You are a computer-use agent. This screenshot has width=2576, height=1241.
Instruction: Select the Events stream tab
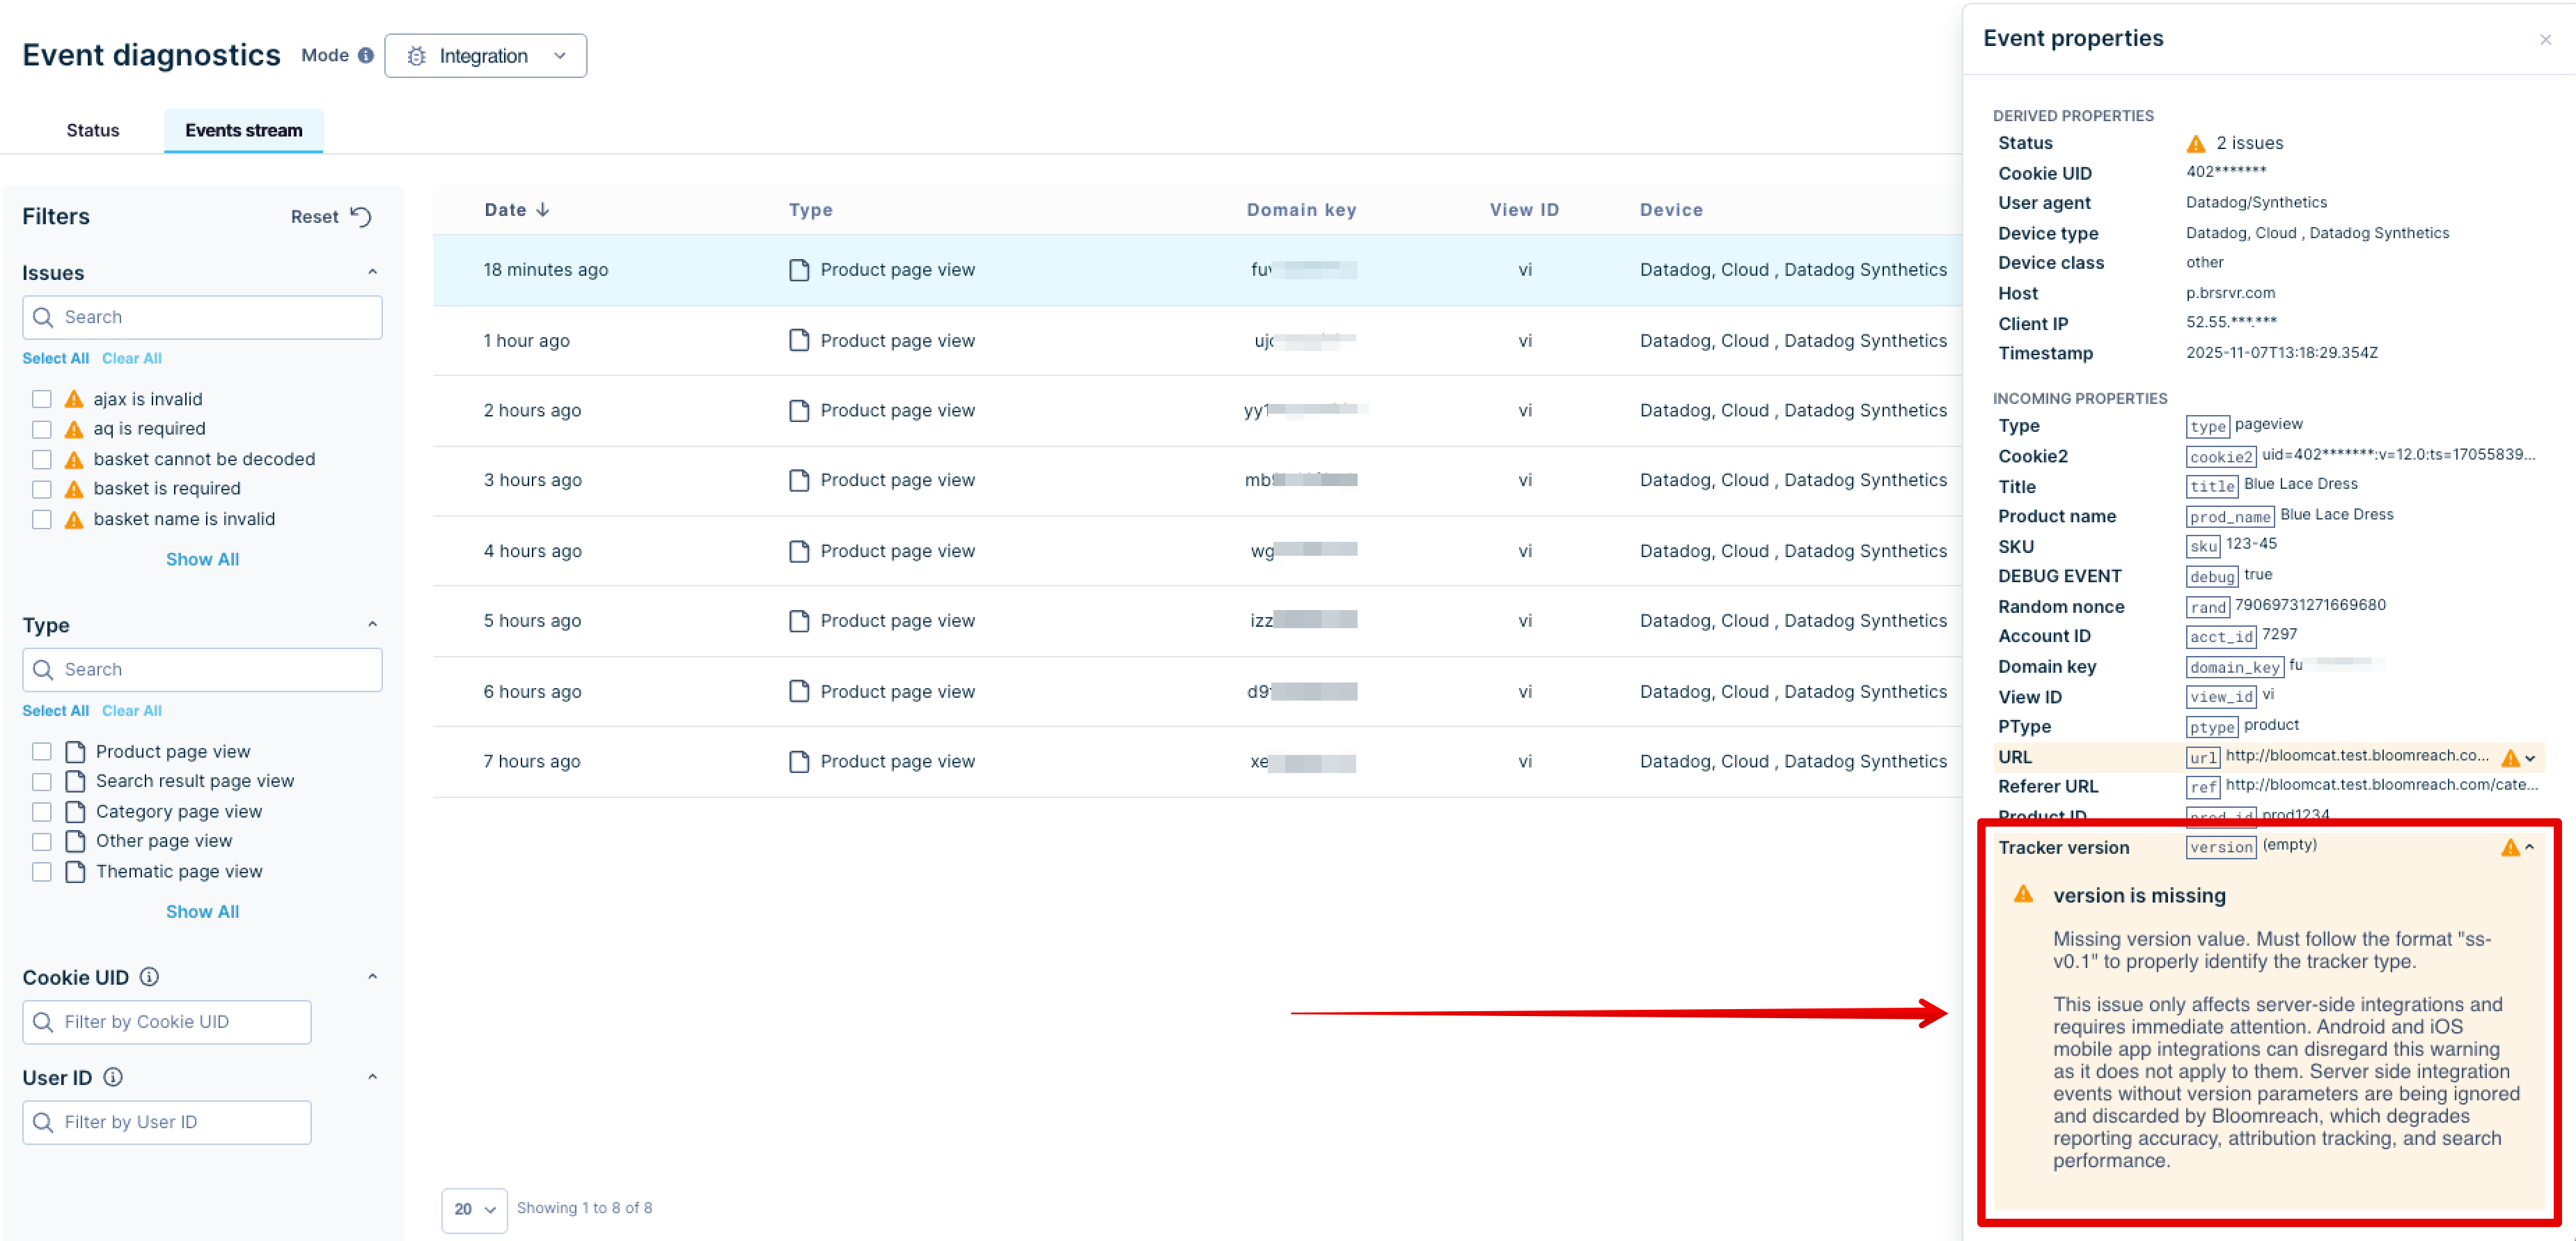243,130
